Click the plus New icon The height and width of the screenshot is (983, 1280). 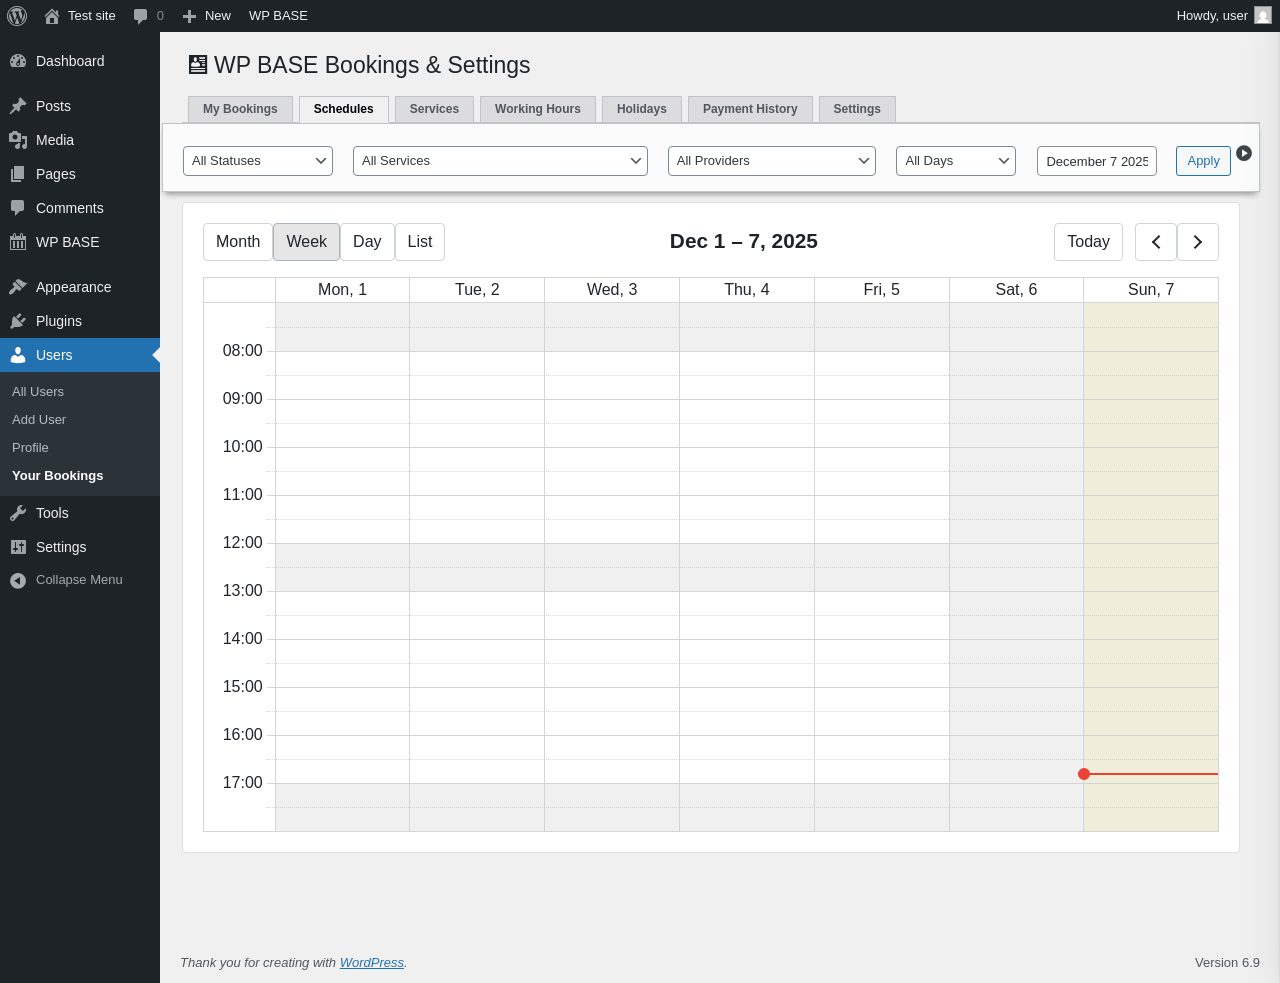click(189, 16)
